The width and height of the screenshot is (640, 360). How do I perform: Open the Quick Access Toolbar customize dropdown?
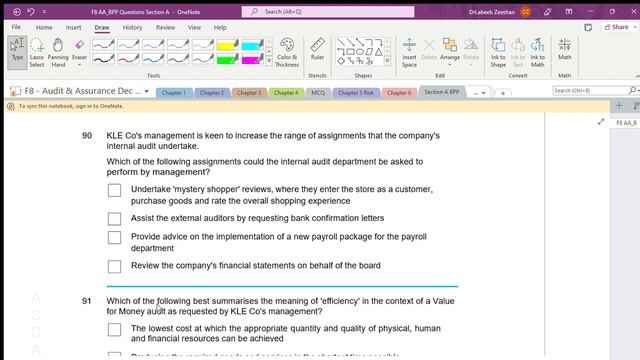pyautogui.click(x=44, y=12)
